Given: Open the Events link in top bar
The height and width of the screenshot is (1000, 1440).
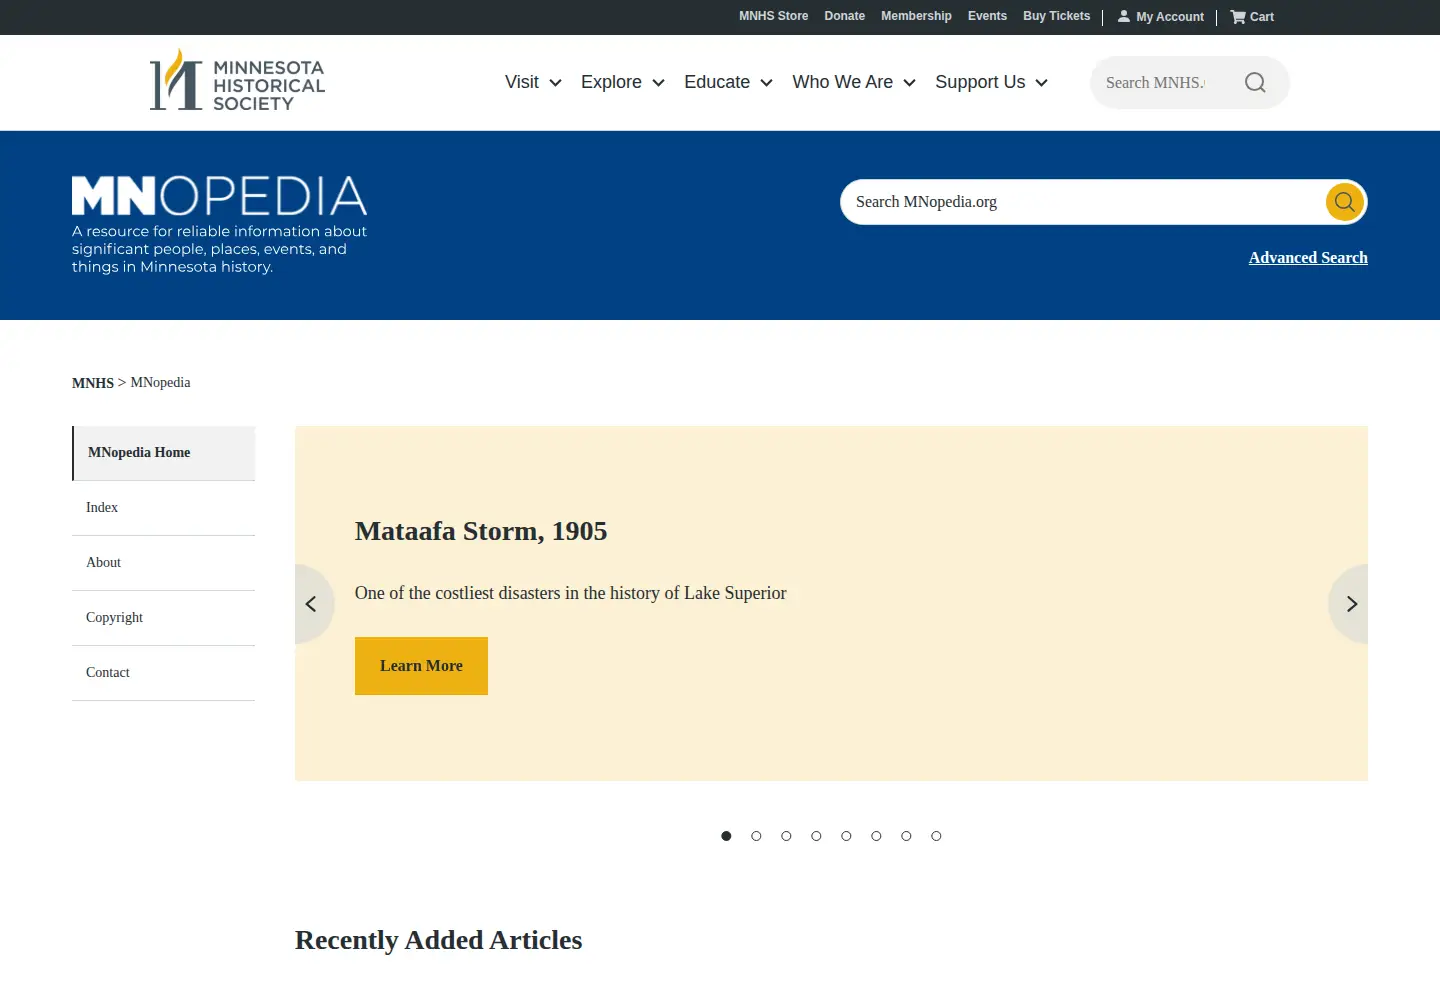Looking at the screenshot, I should (987, 16).
